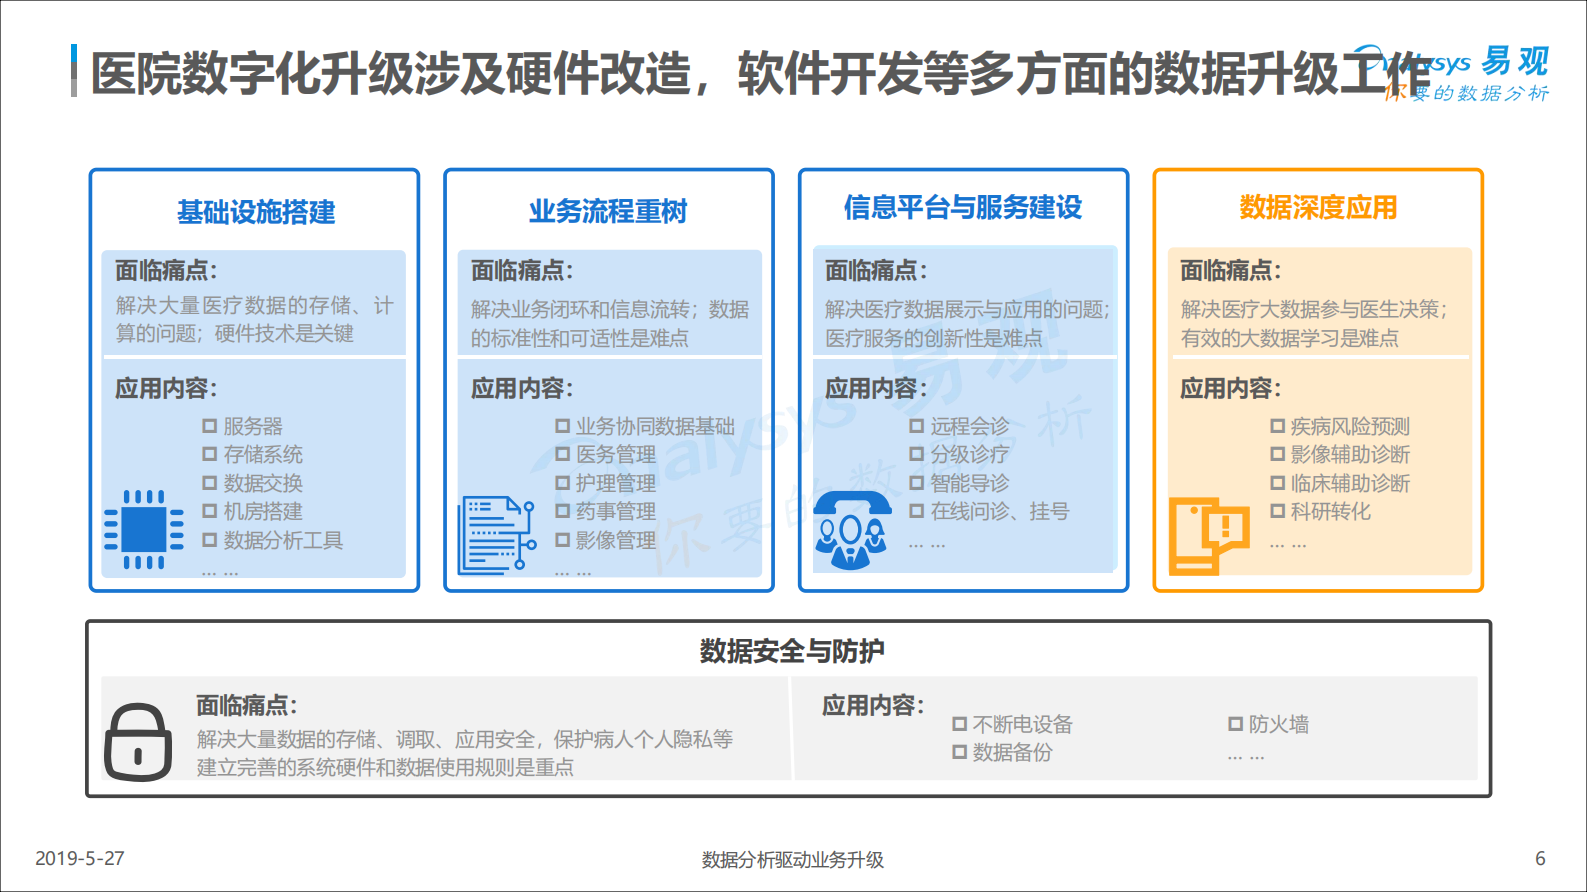The image size is (1587, 892).
Task: Click the document workflow icon
Action: [497, 535]
